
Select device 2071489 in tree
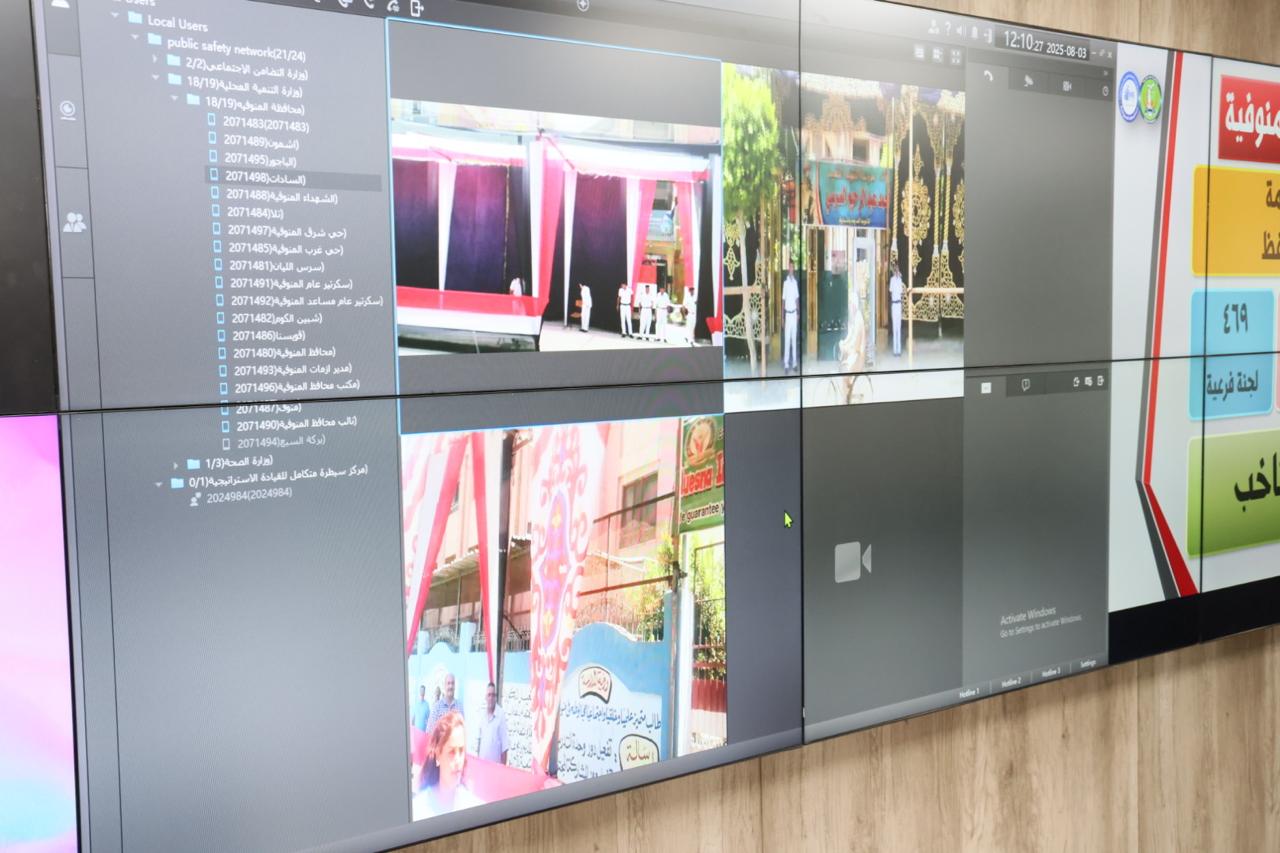click(252, 142)
